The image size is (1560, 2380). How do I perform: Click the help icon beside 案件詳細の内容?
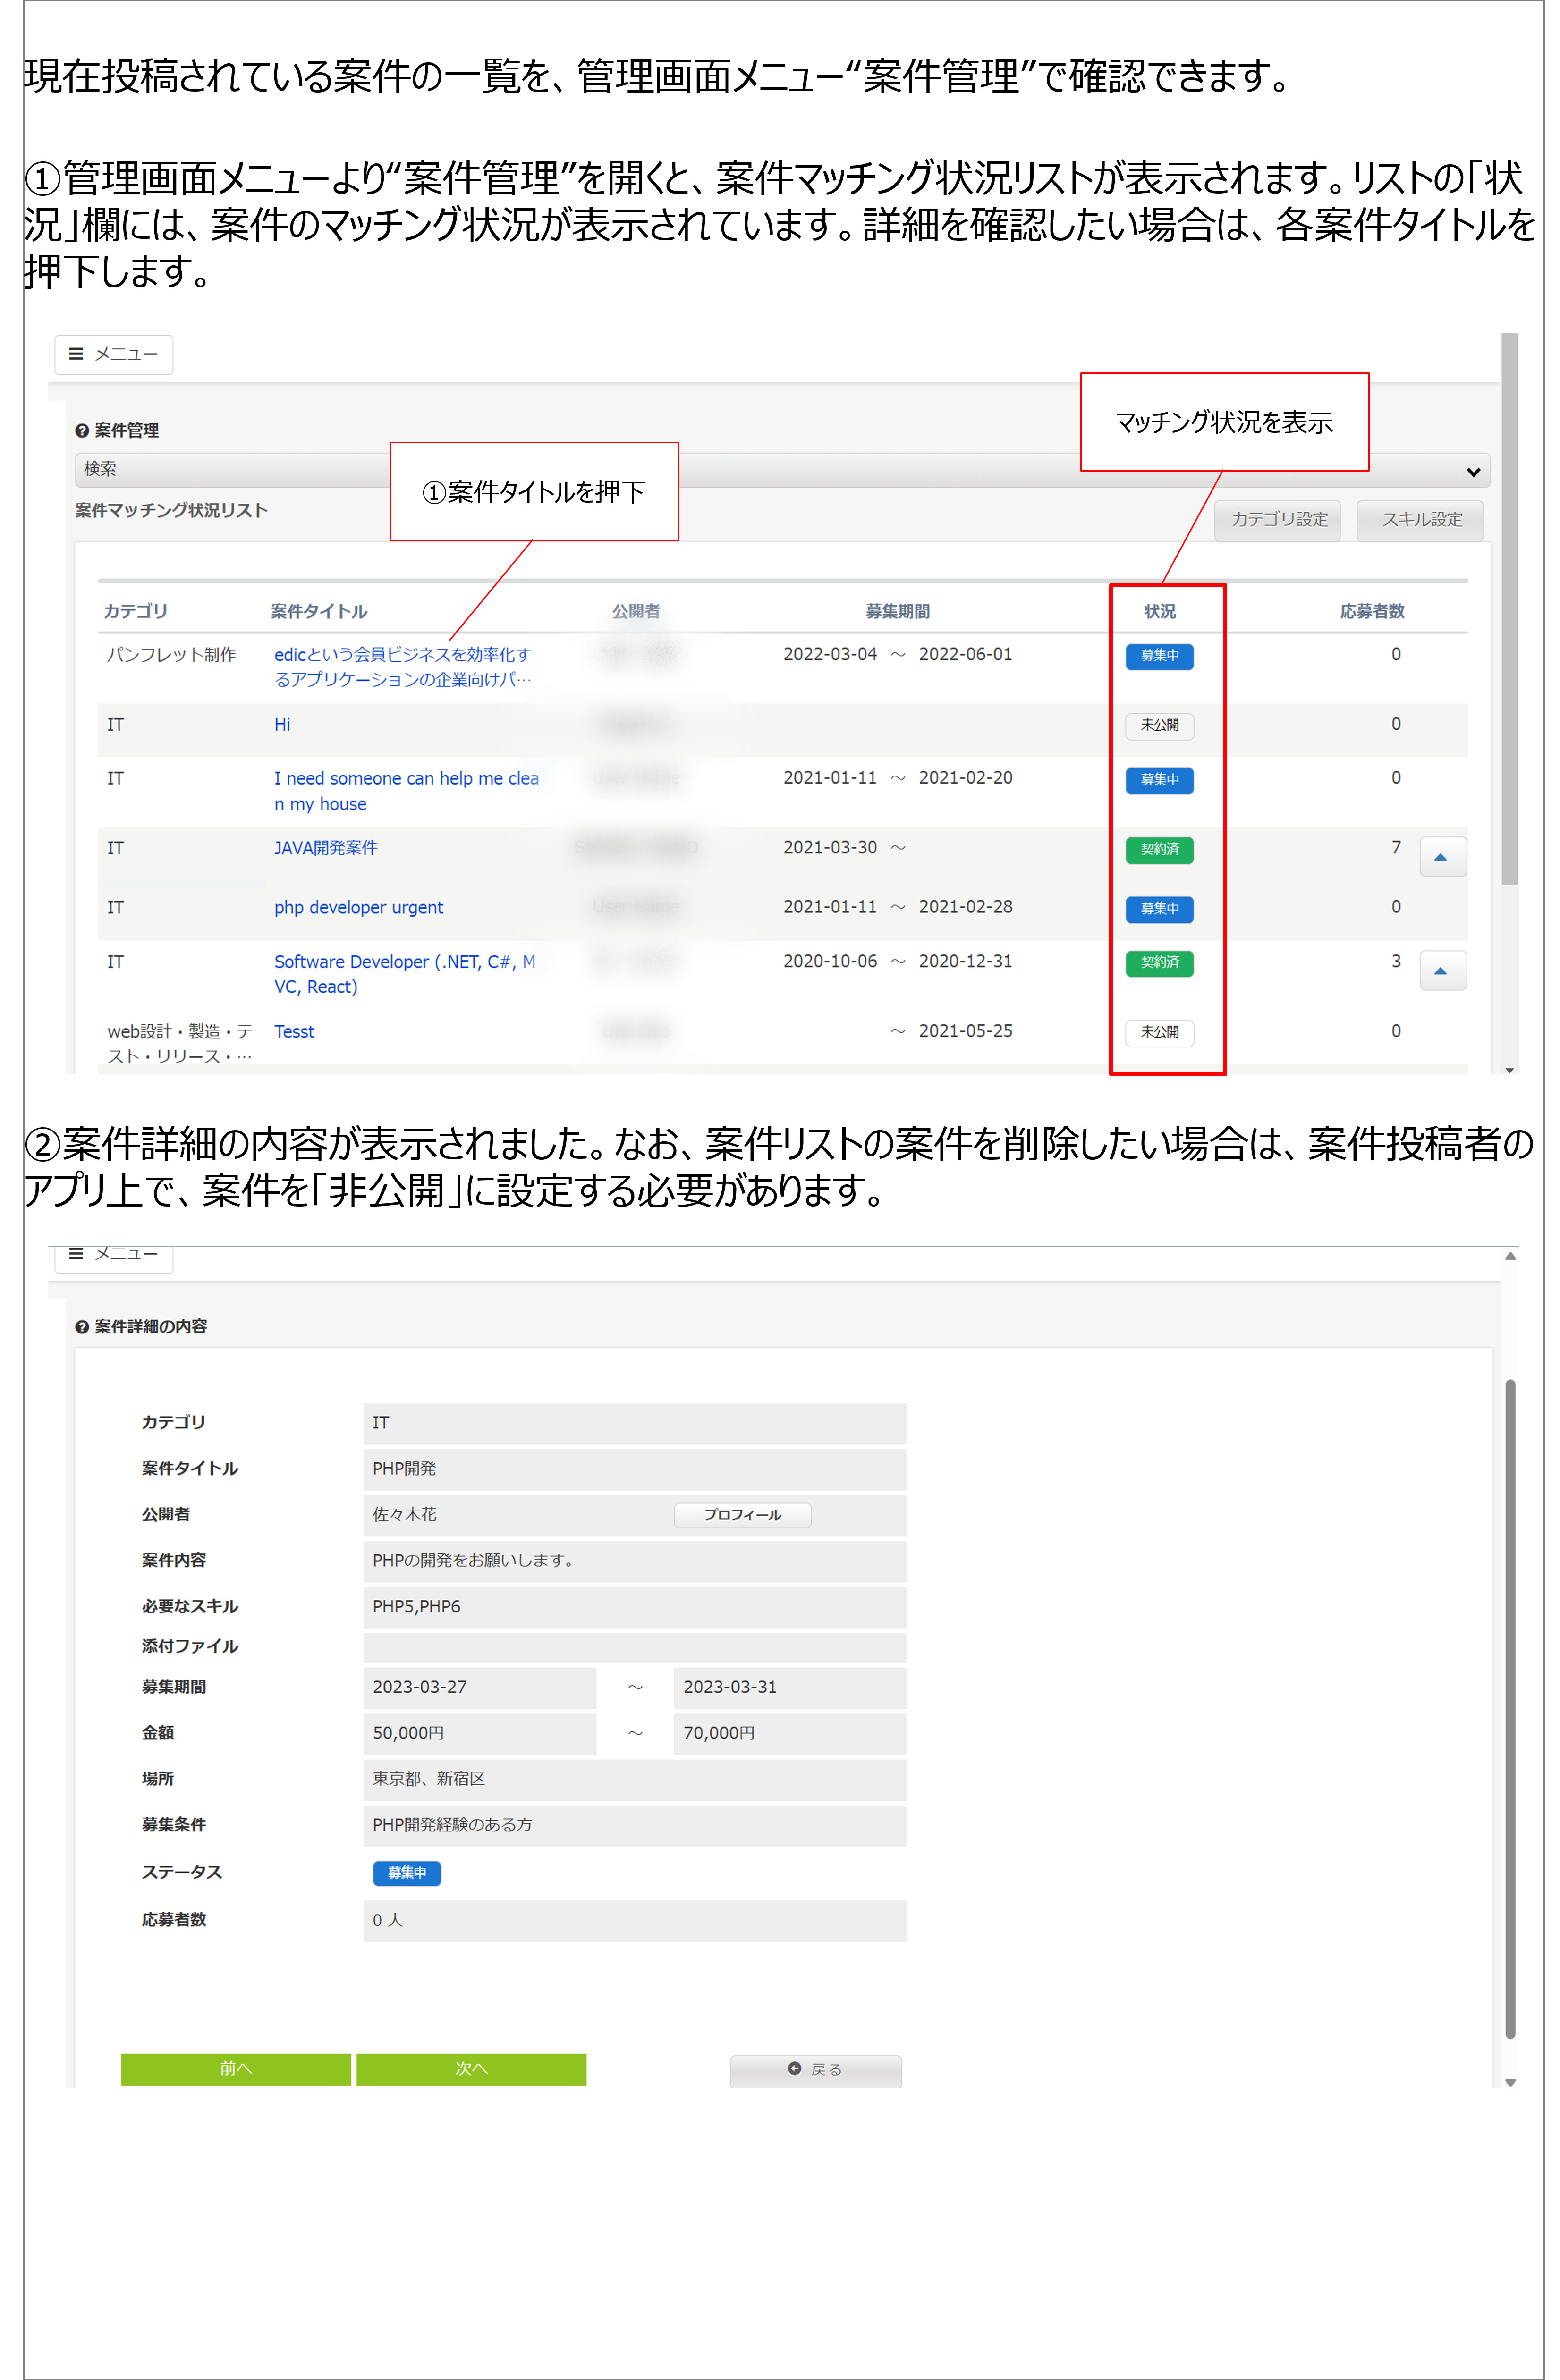pyautogui.click(x=82, y=1327)
